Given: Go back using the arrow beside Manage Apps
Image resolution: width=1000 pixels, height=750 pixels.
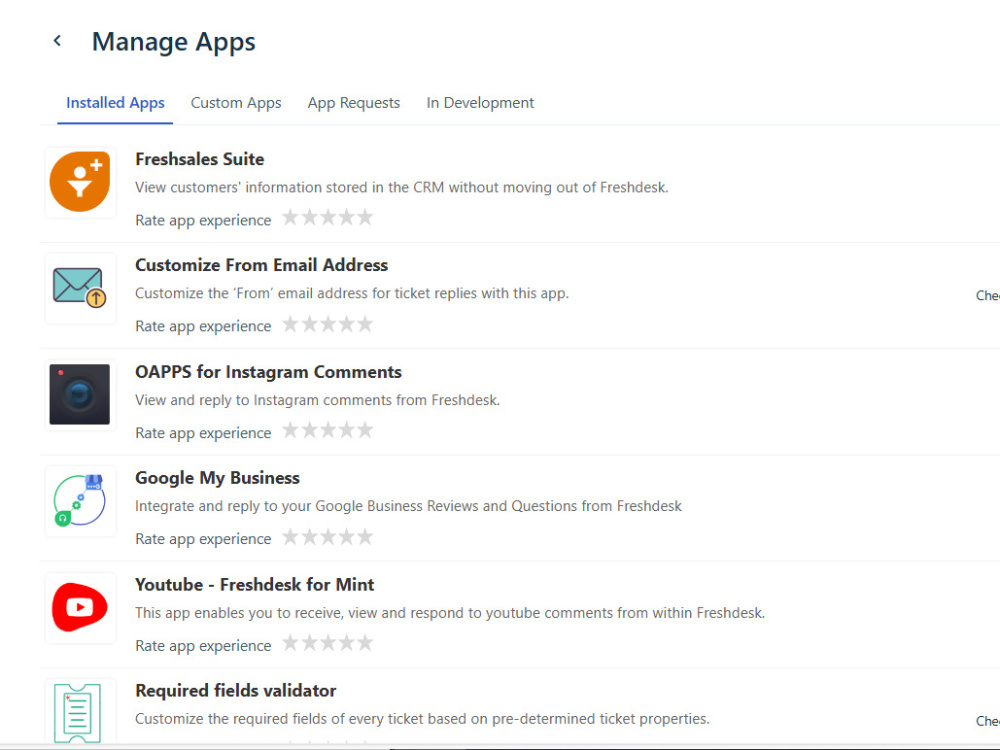Looking at the screenshot, I should (x=57, y=41).
